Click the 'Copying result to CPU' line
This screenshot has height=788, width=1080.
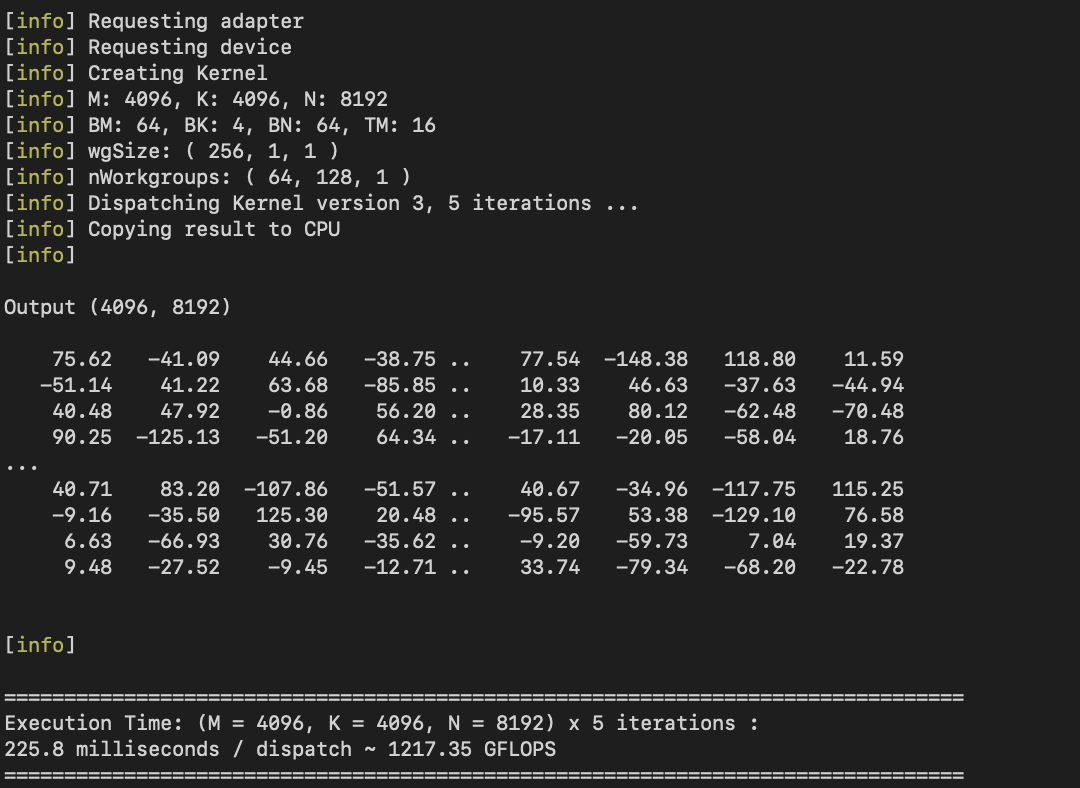172,229
